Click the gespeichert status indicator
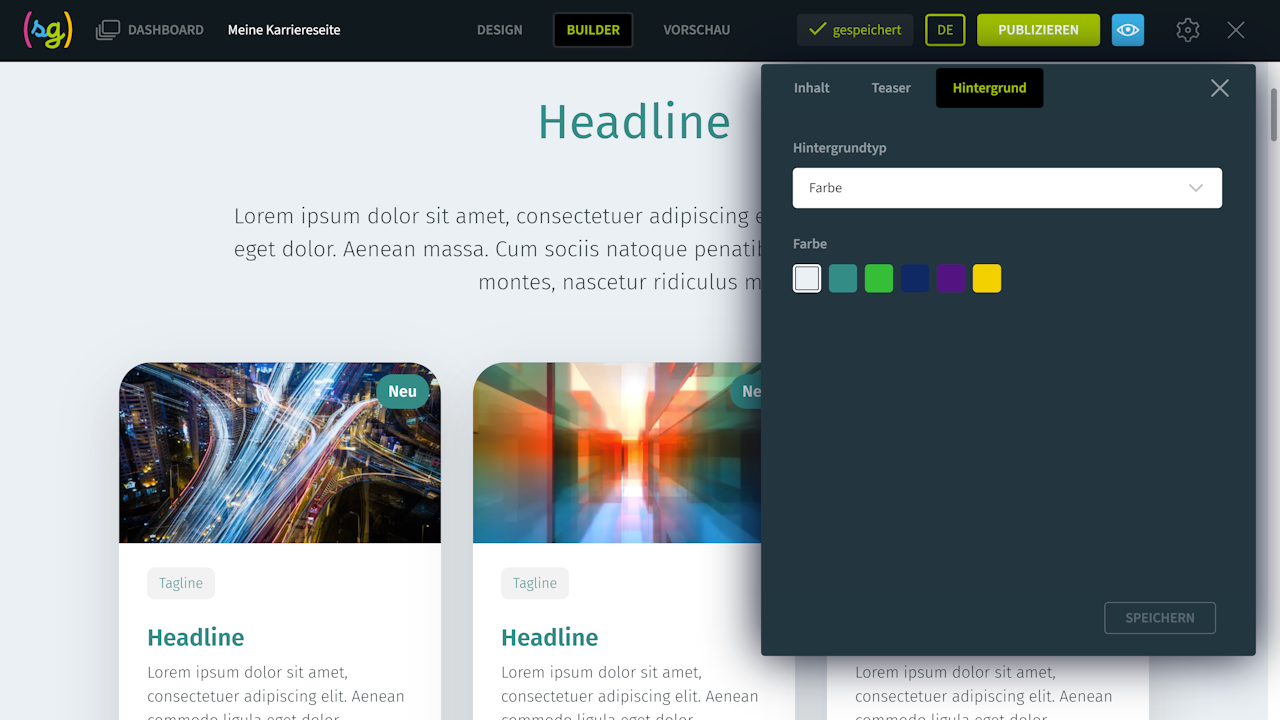Screen dimensions: 1280x720 click(x=855, y=30)
